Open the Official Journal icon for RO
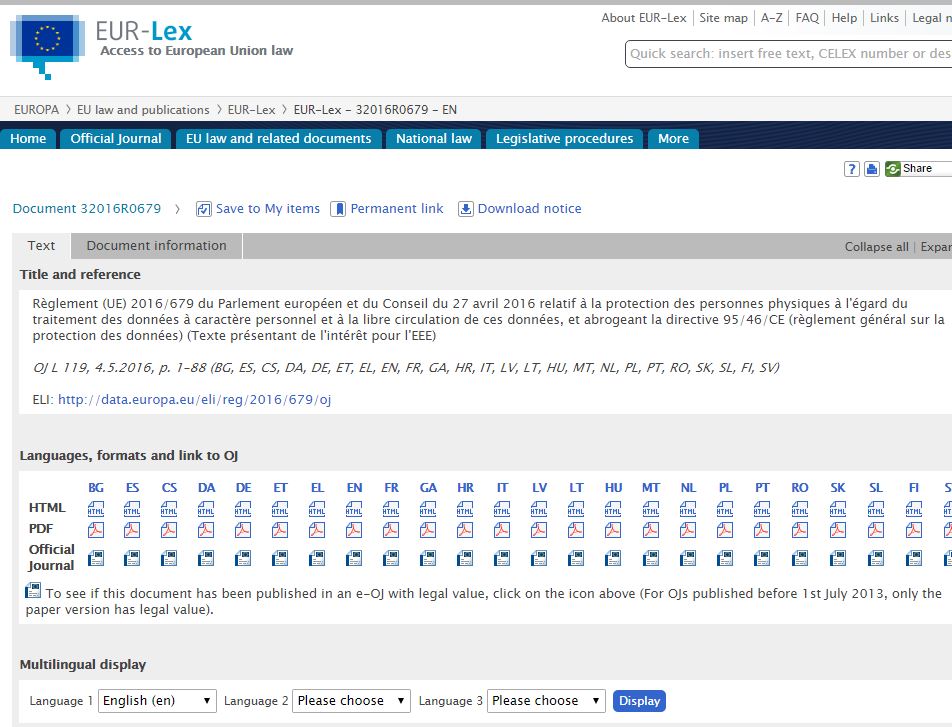 coord(800,558)
